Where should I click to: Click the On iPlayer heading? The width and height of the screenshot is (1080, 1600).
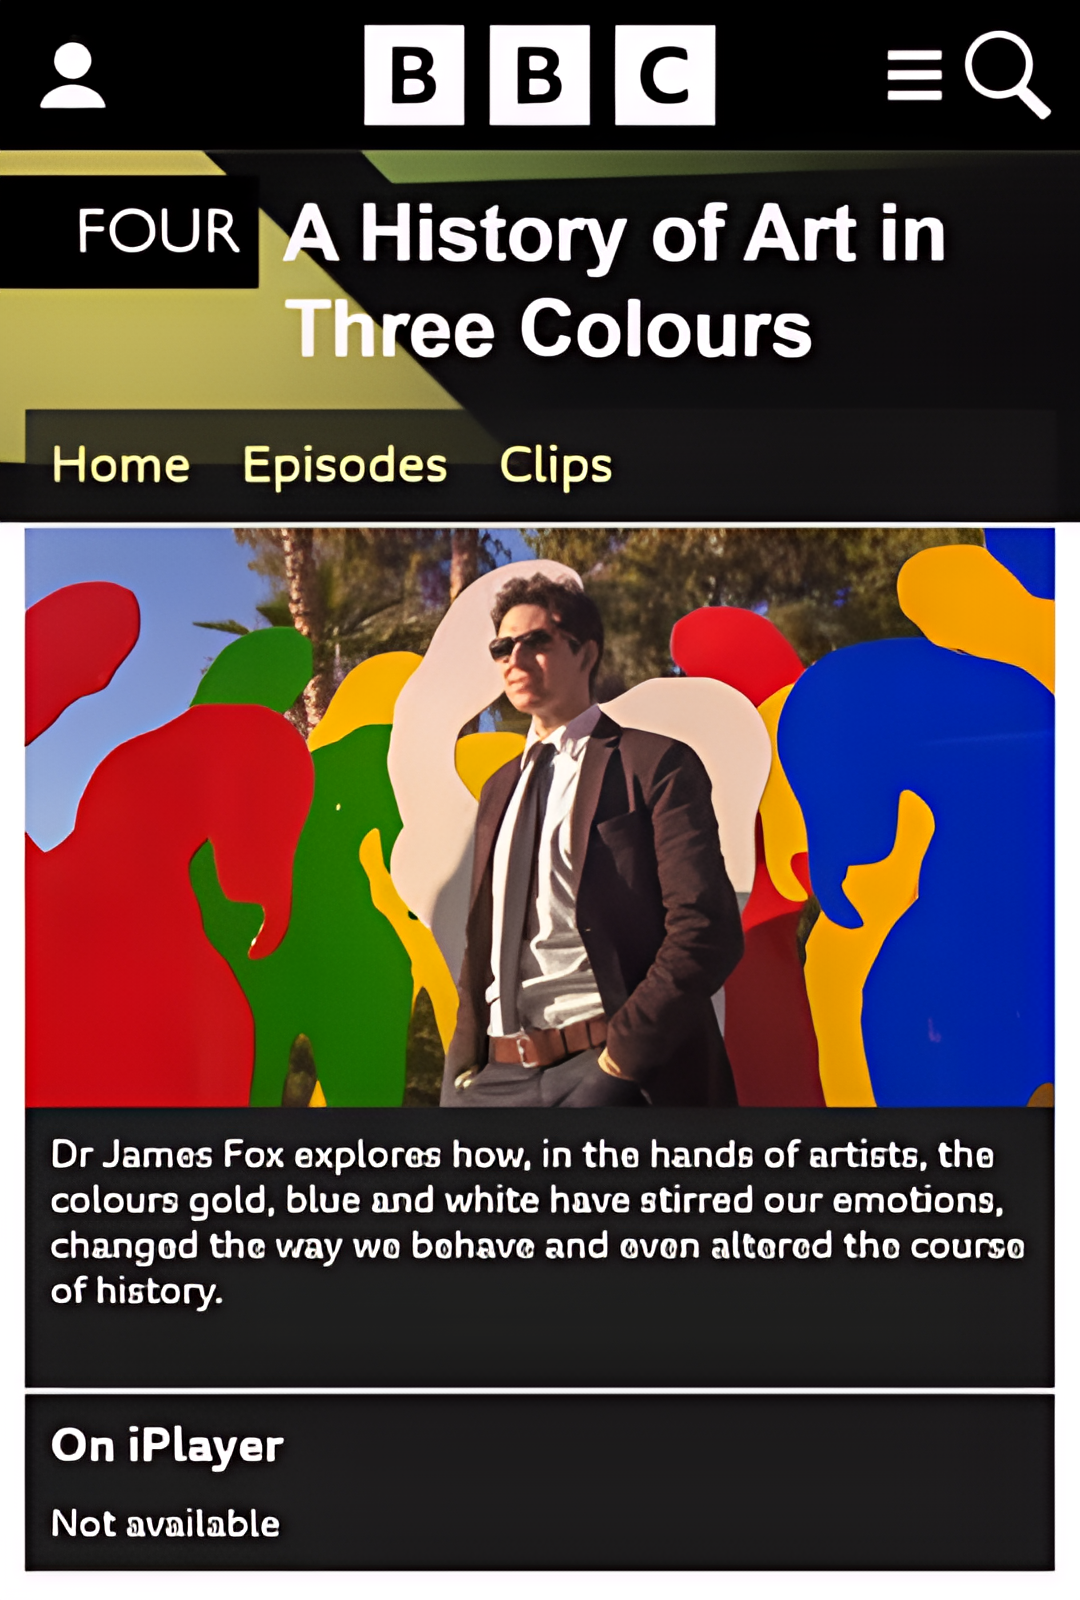pyautogui.click(x=167, y=1446)
